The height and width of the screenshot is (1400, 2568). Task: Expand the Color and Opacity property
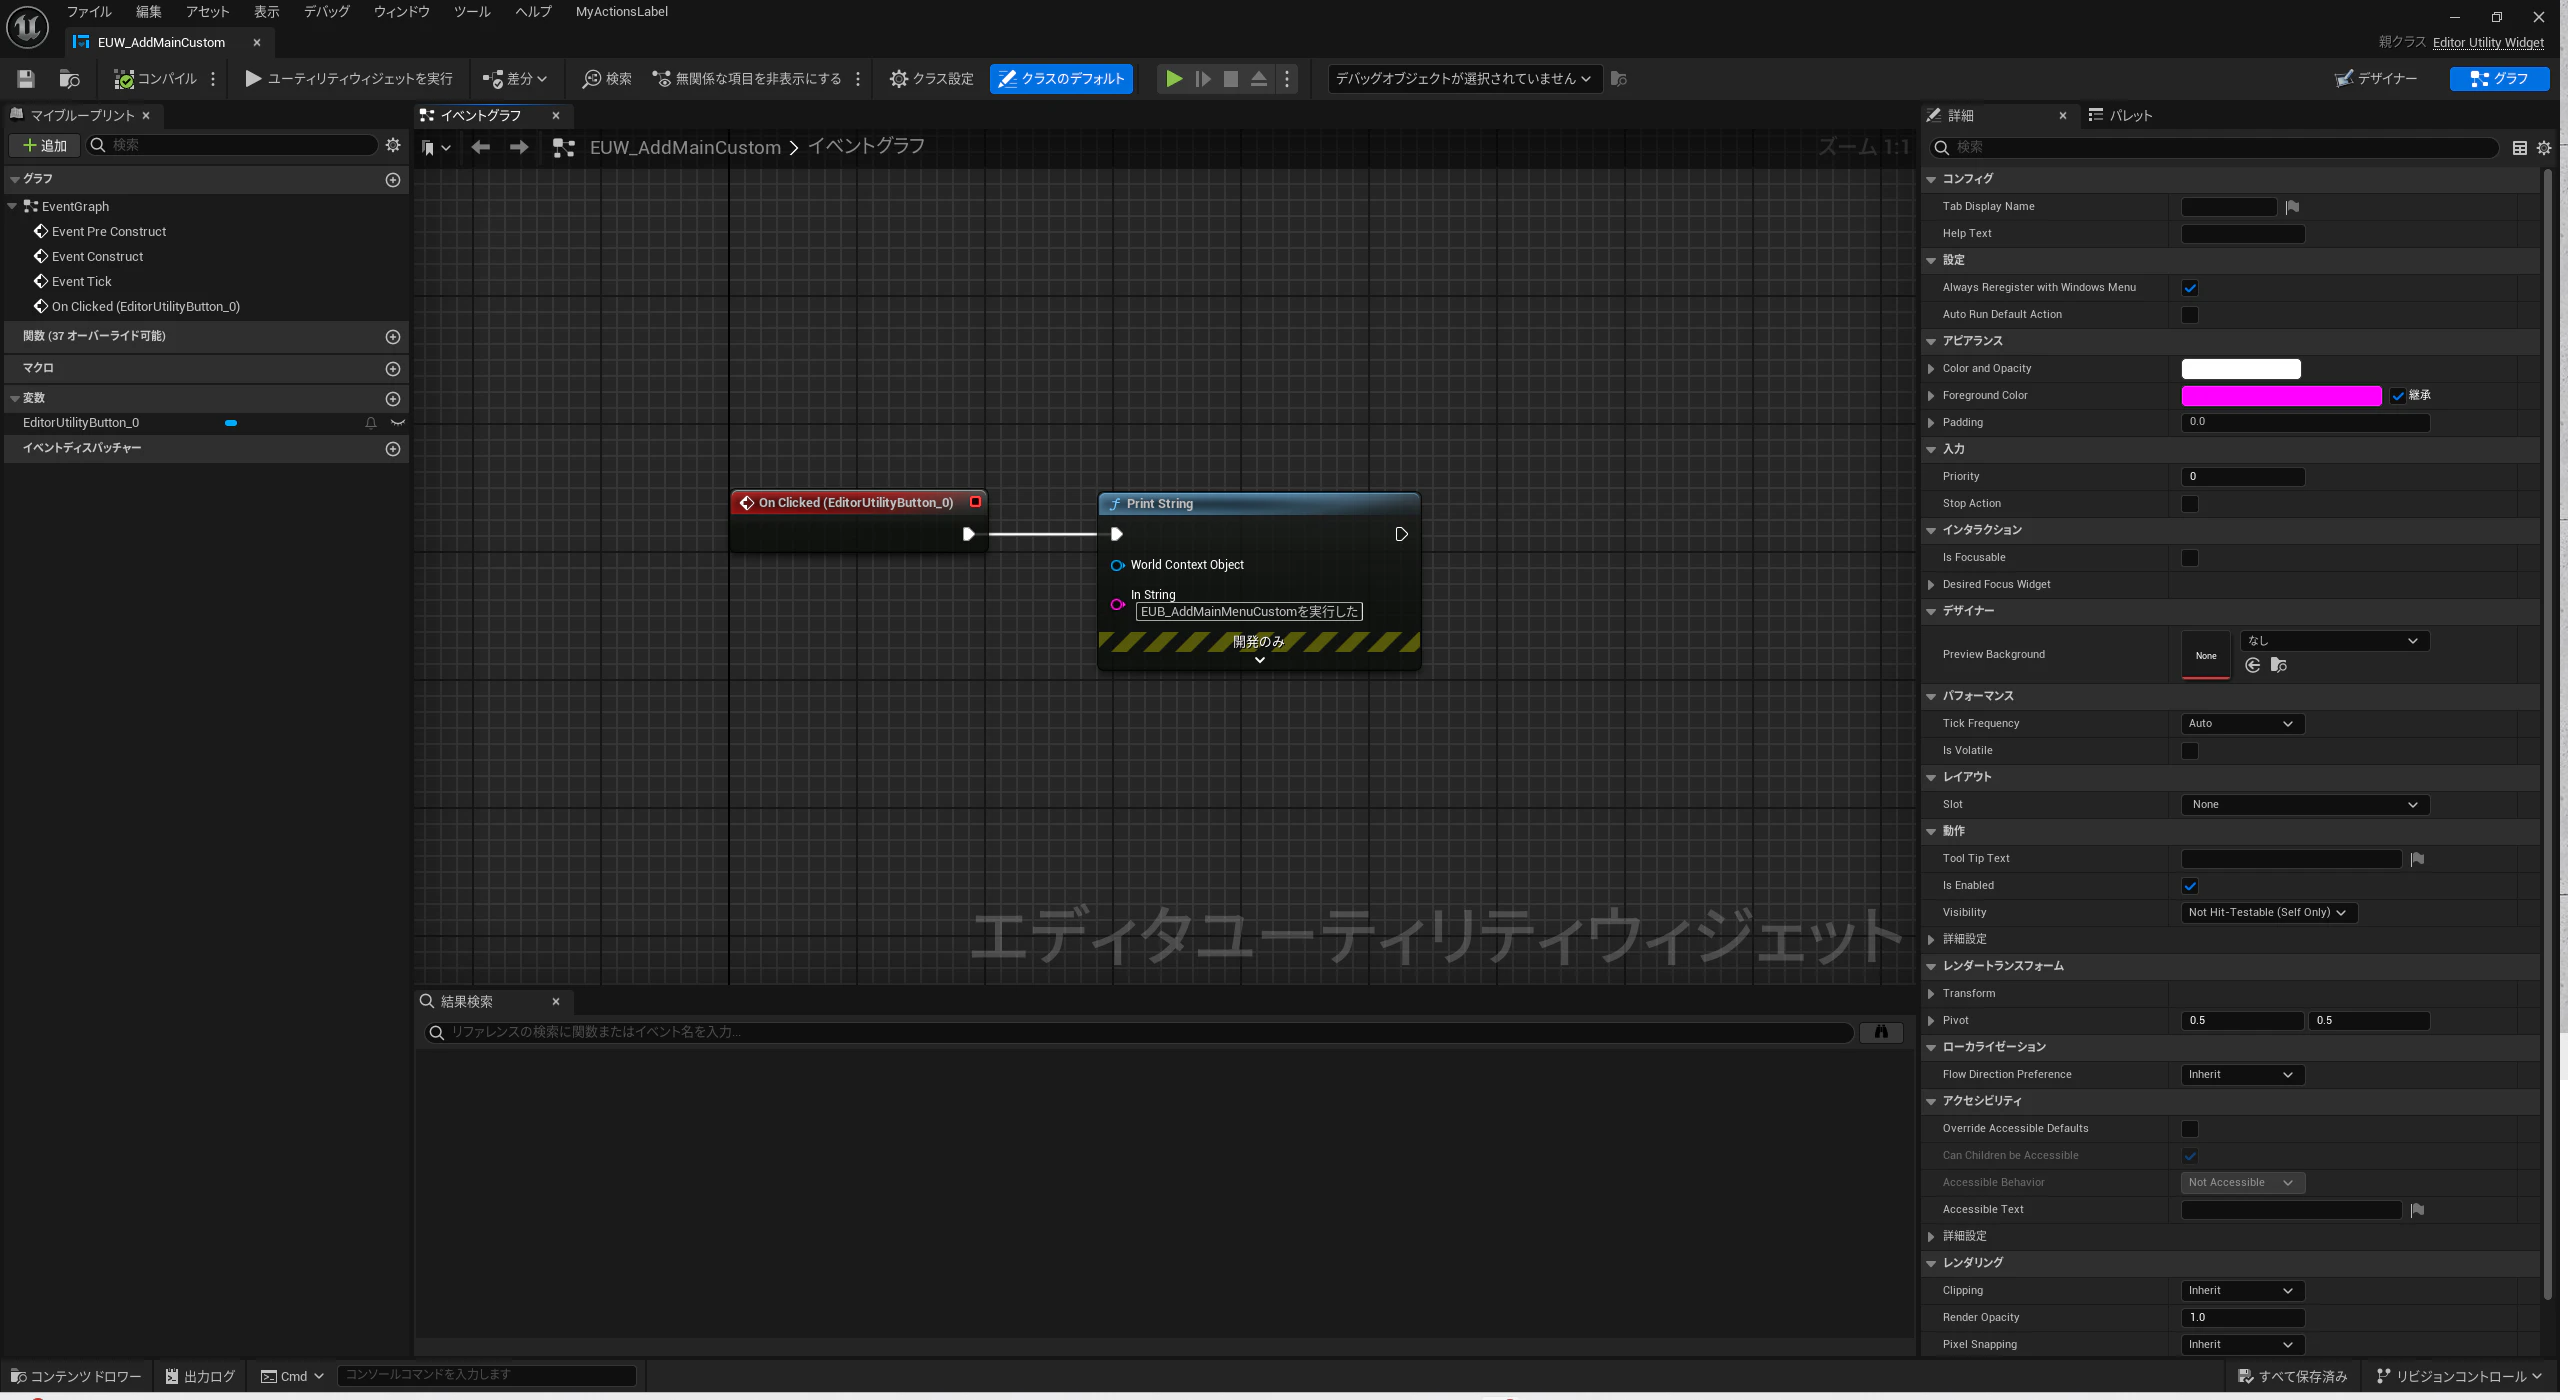click(x=1931, y=369)
